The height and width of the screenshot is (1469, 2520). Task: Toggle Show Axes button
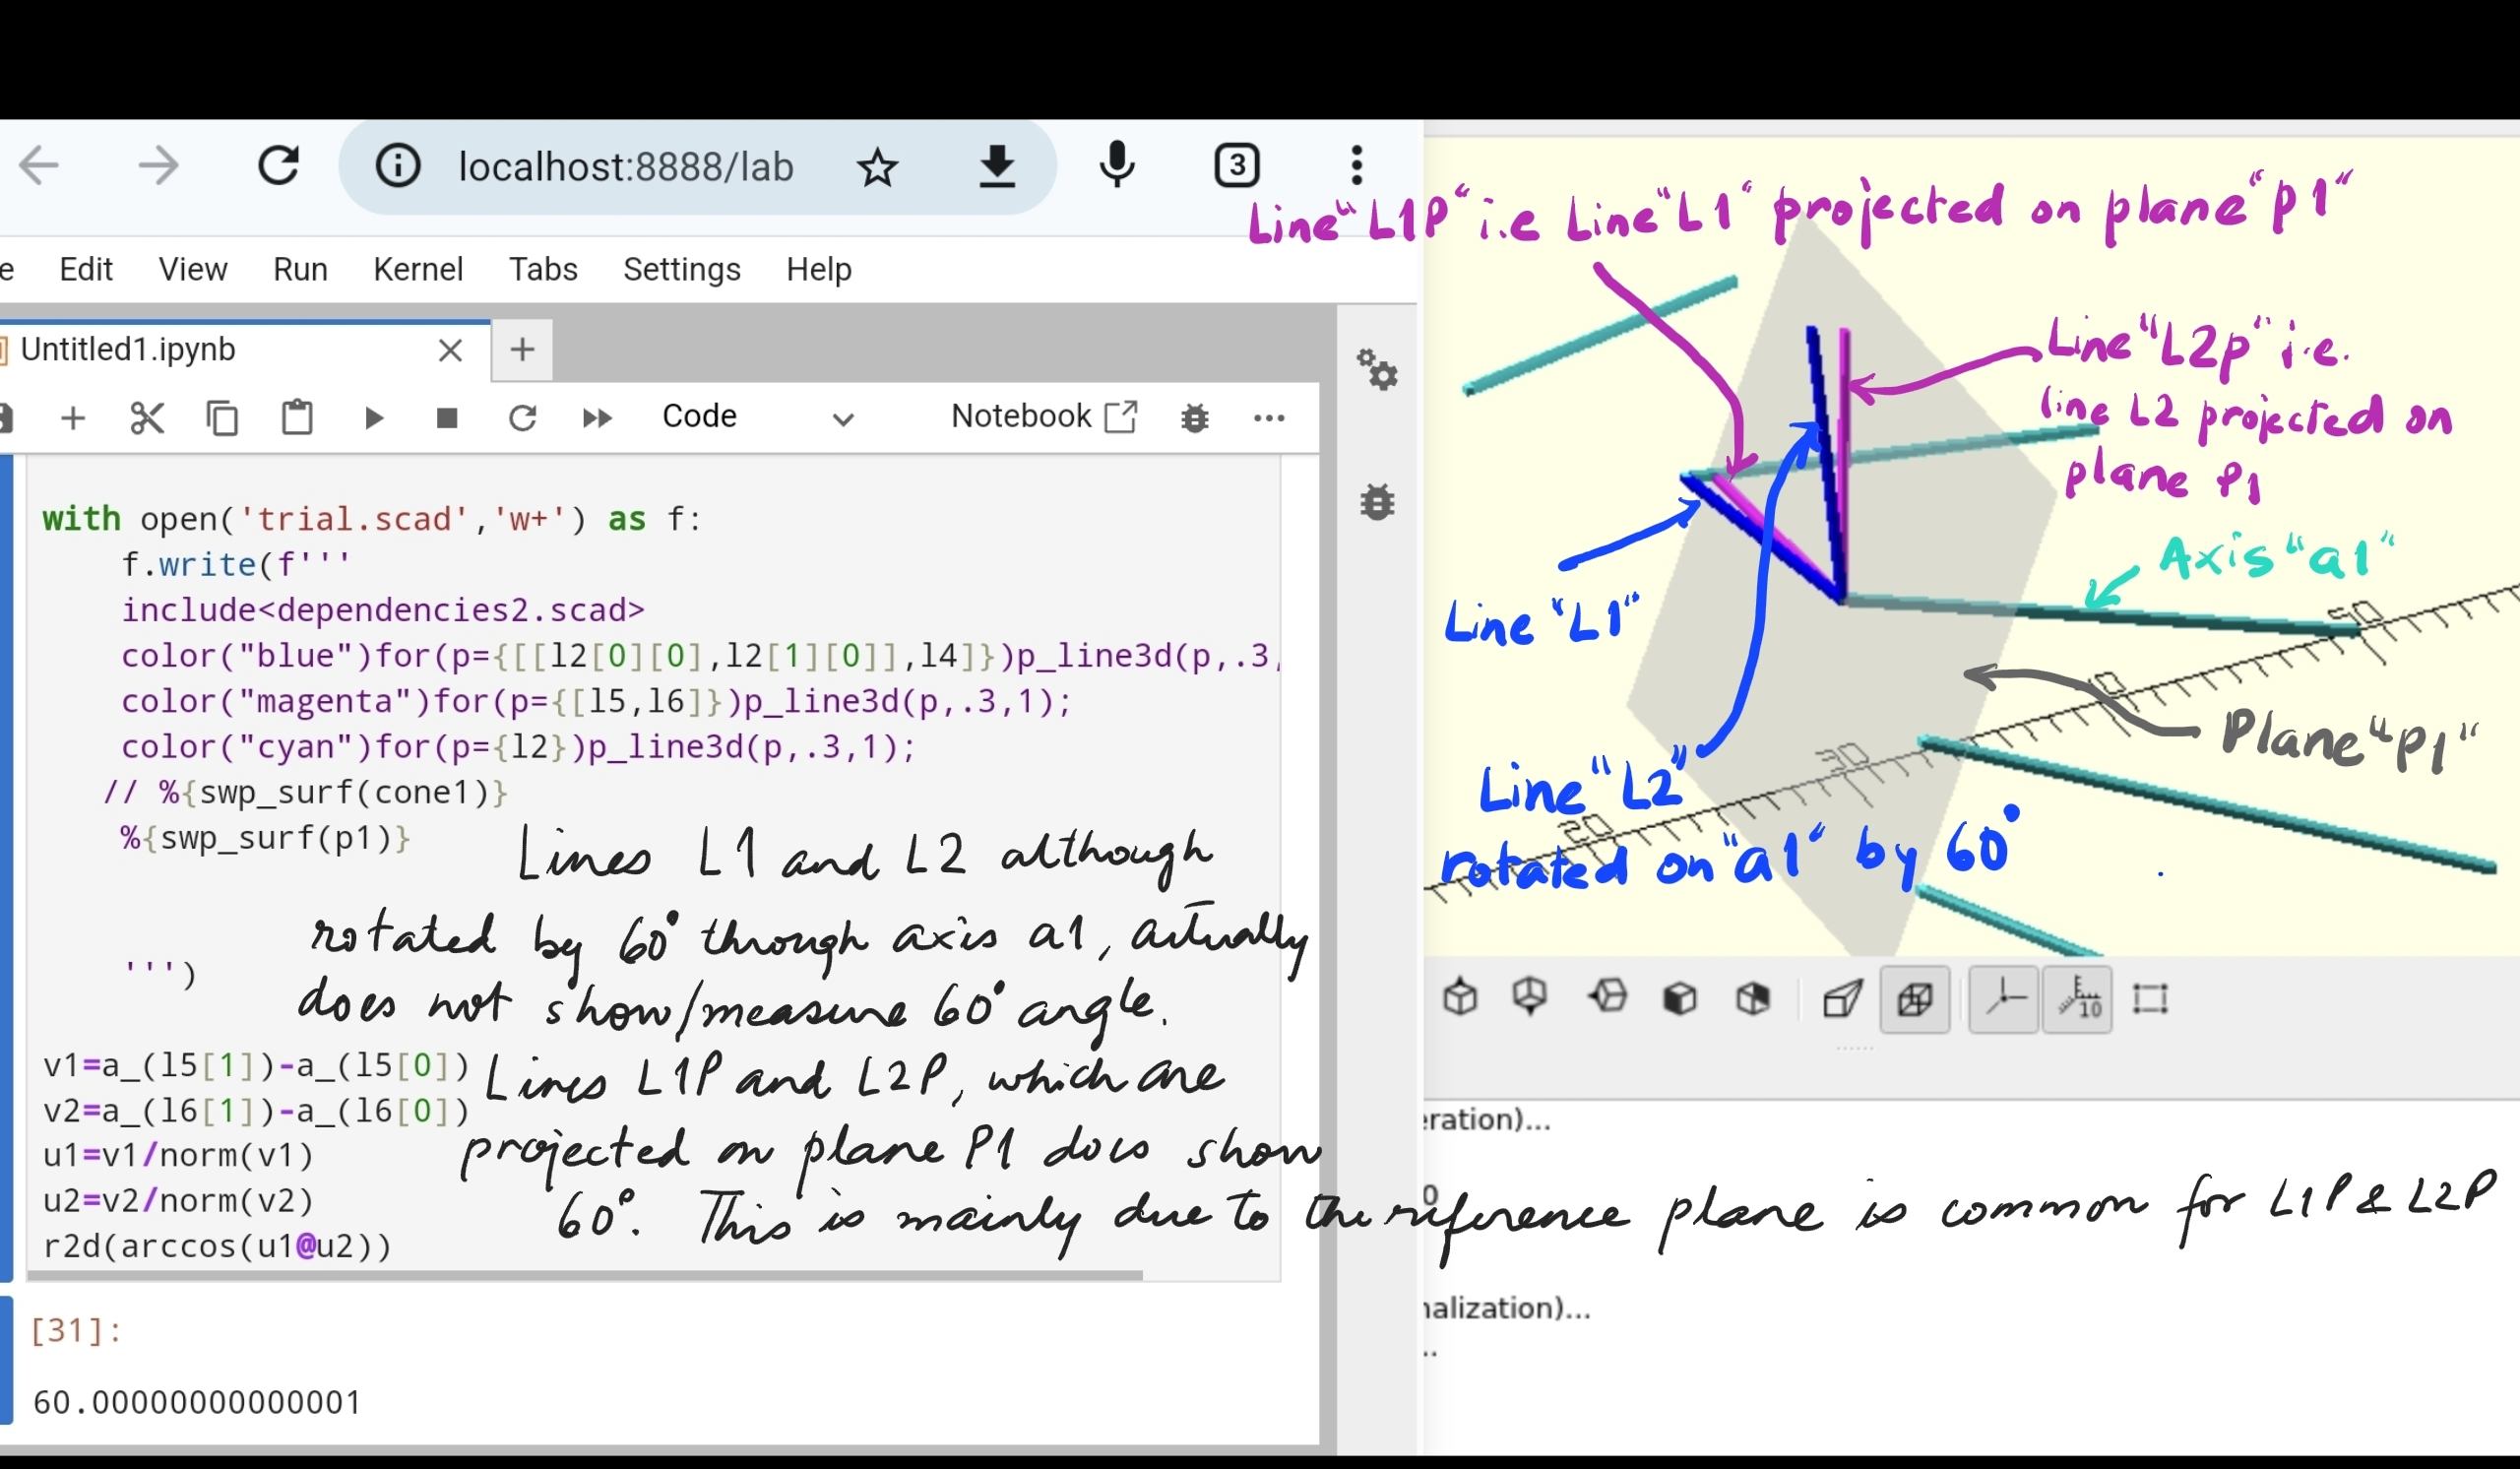coord(2004,998)
